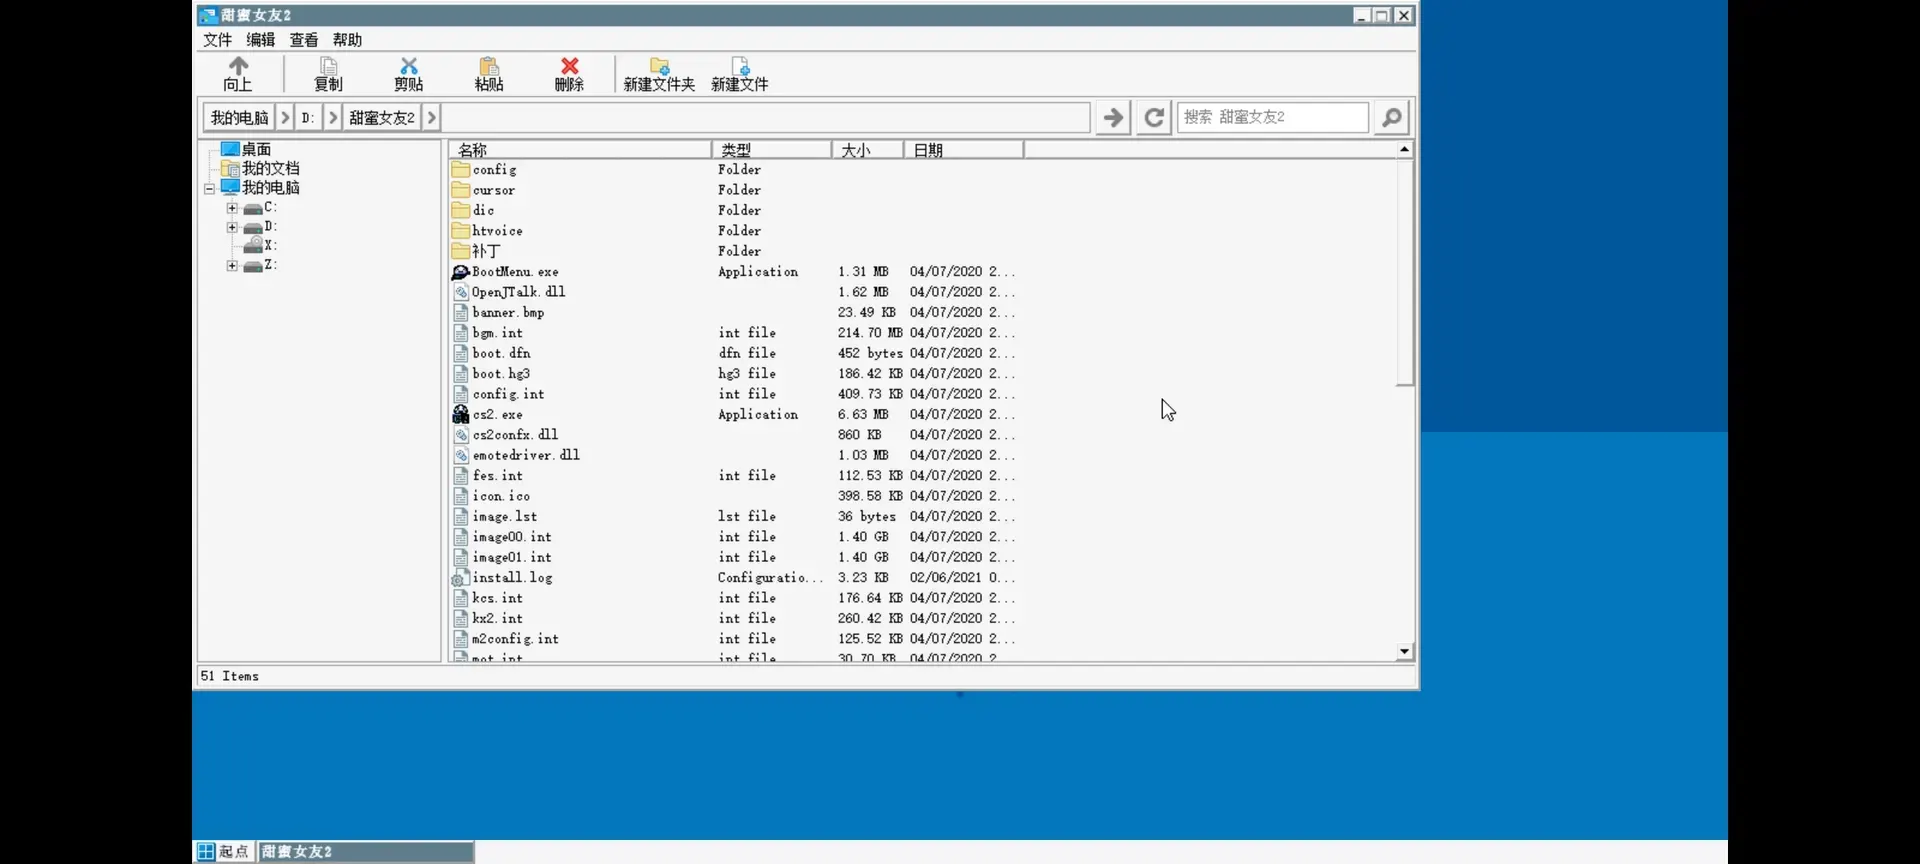Click the vertical scrollbar down arrow
Screen dimensions: 1920x864
pyautogui.click(x=1404, y=652)
